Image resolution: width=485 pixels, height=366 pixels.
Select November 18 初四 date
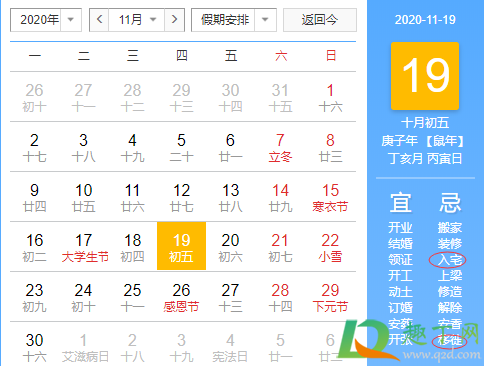[132, 247]
